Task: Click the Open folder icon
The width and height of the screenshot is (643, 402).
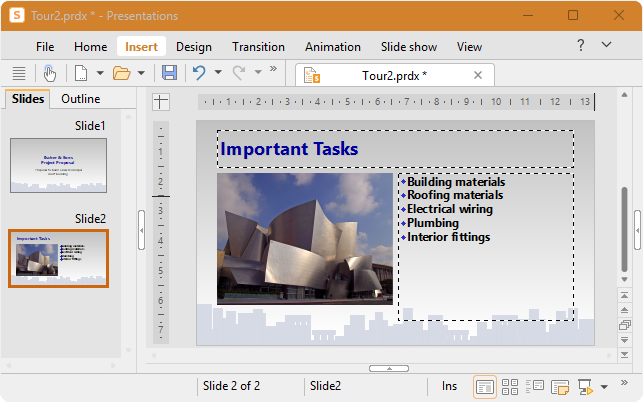Action: tap(121, 73)
